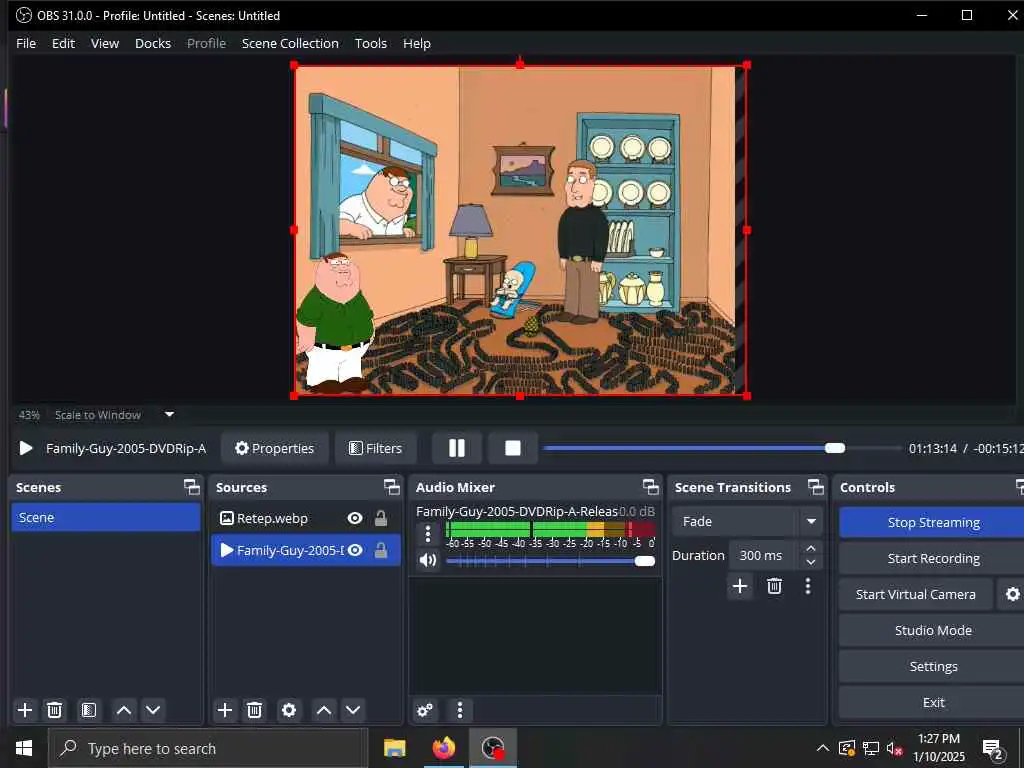Screen dimensions: 1024x768
Task: Add a new source with plus icon
Action: point(225,710)
